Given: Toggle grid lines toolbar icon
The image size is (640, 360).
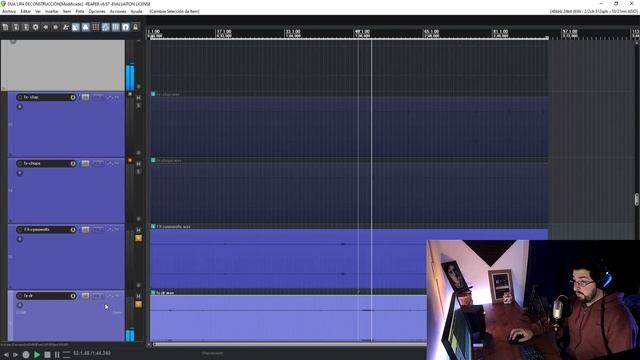Looking at the screenshot, I should [116, 27].
